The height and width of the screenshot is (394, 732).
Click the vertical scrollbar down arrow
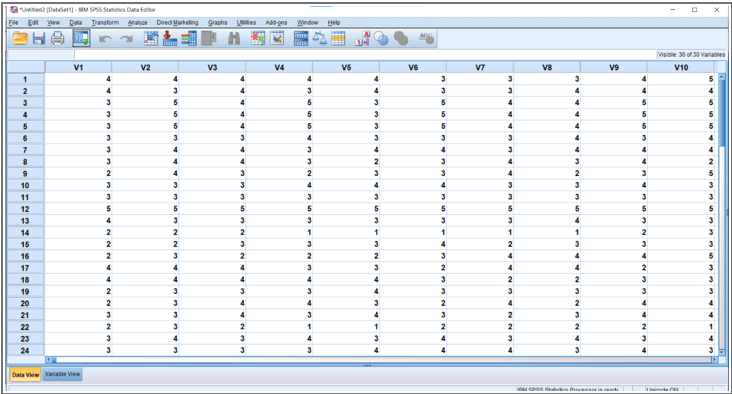[x=722, y=352]
